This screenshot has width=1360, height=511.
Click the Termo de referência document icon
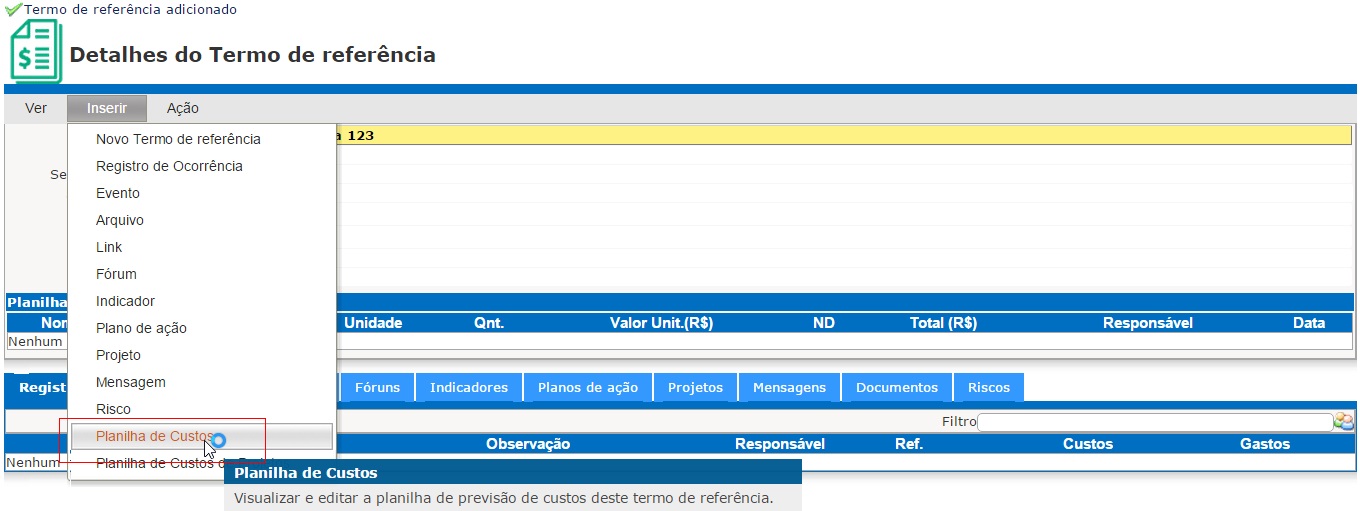(36, 52)
